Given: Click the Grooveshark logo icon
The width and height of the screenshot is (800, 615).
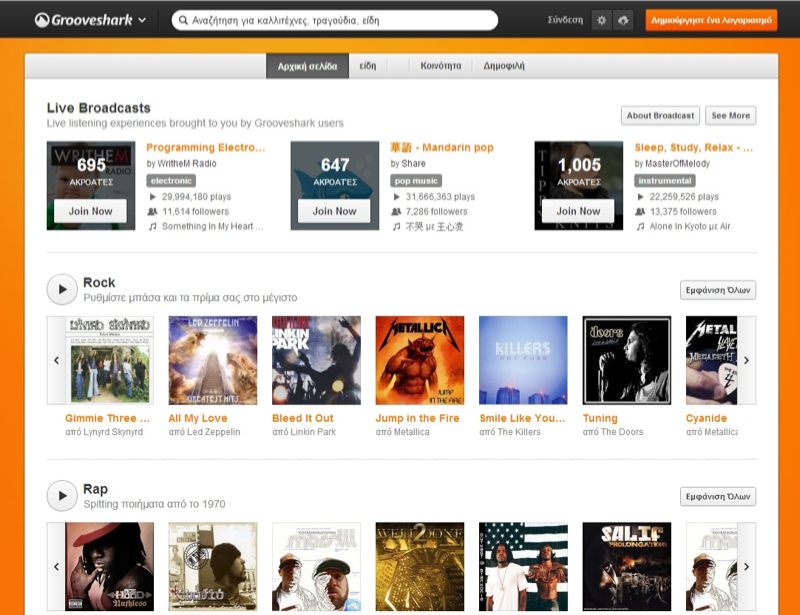Looking at the screenshot, I should coord(42,20).
